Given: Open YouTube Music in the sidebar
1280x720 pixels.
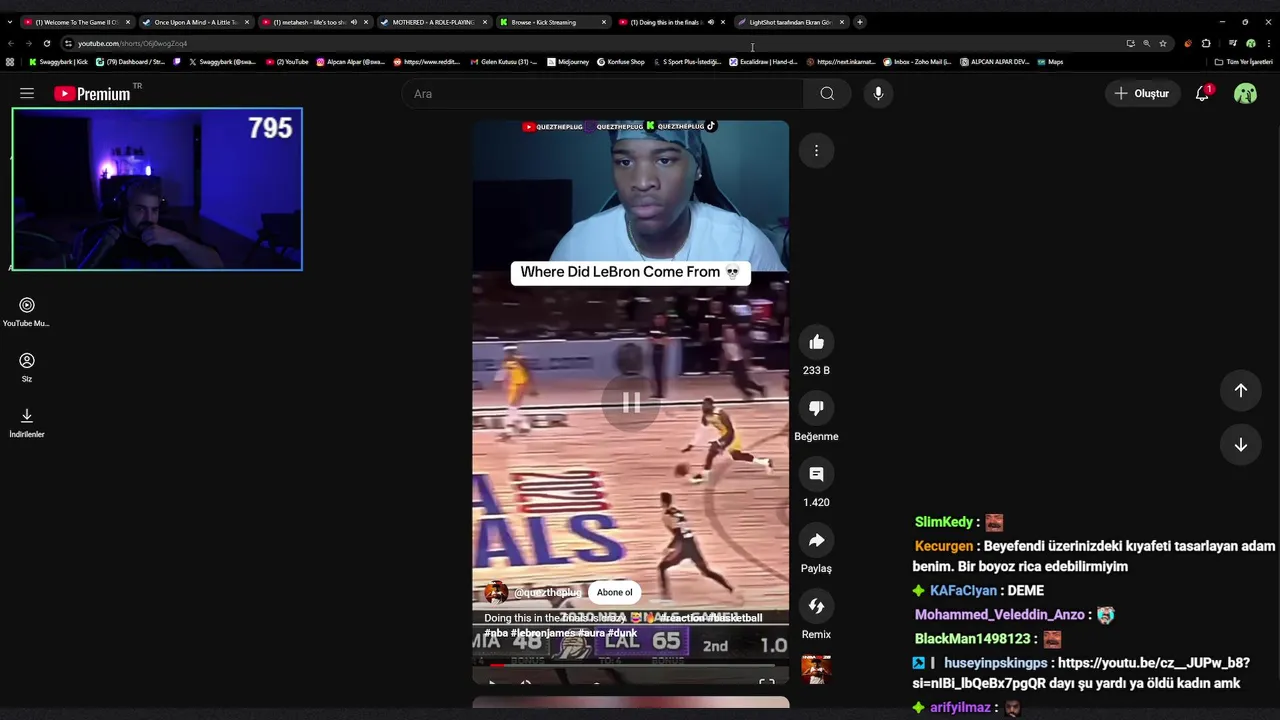Looking at the screenshot, I should (26, 312).
